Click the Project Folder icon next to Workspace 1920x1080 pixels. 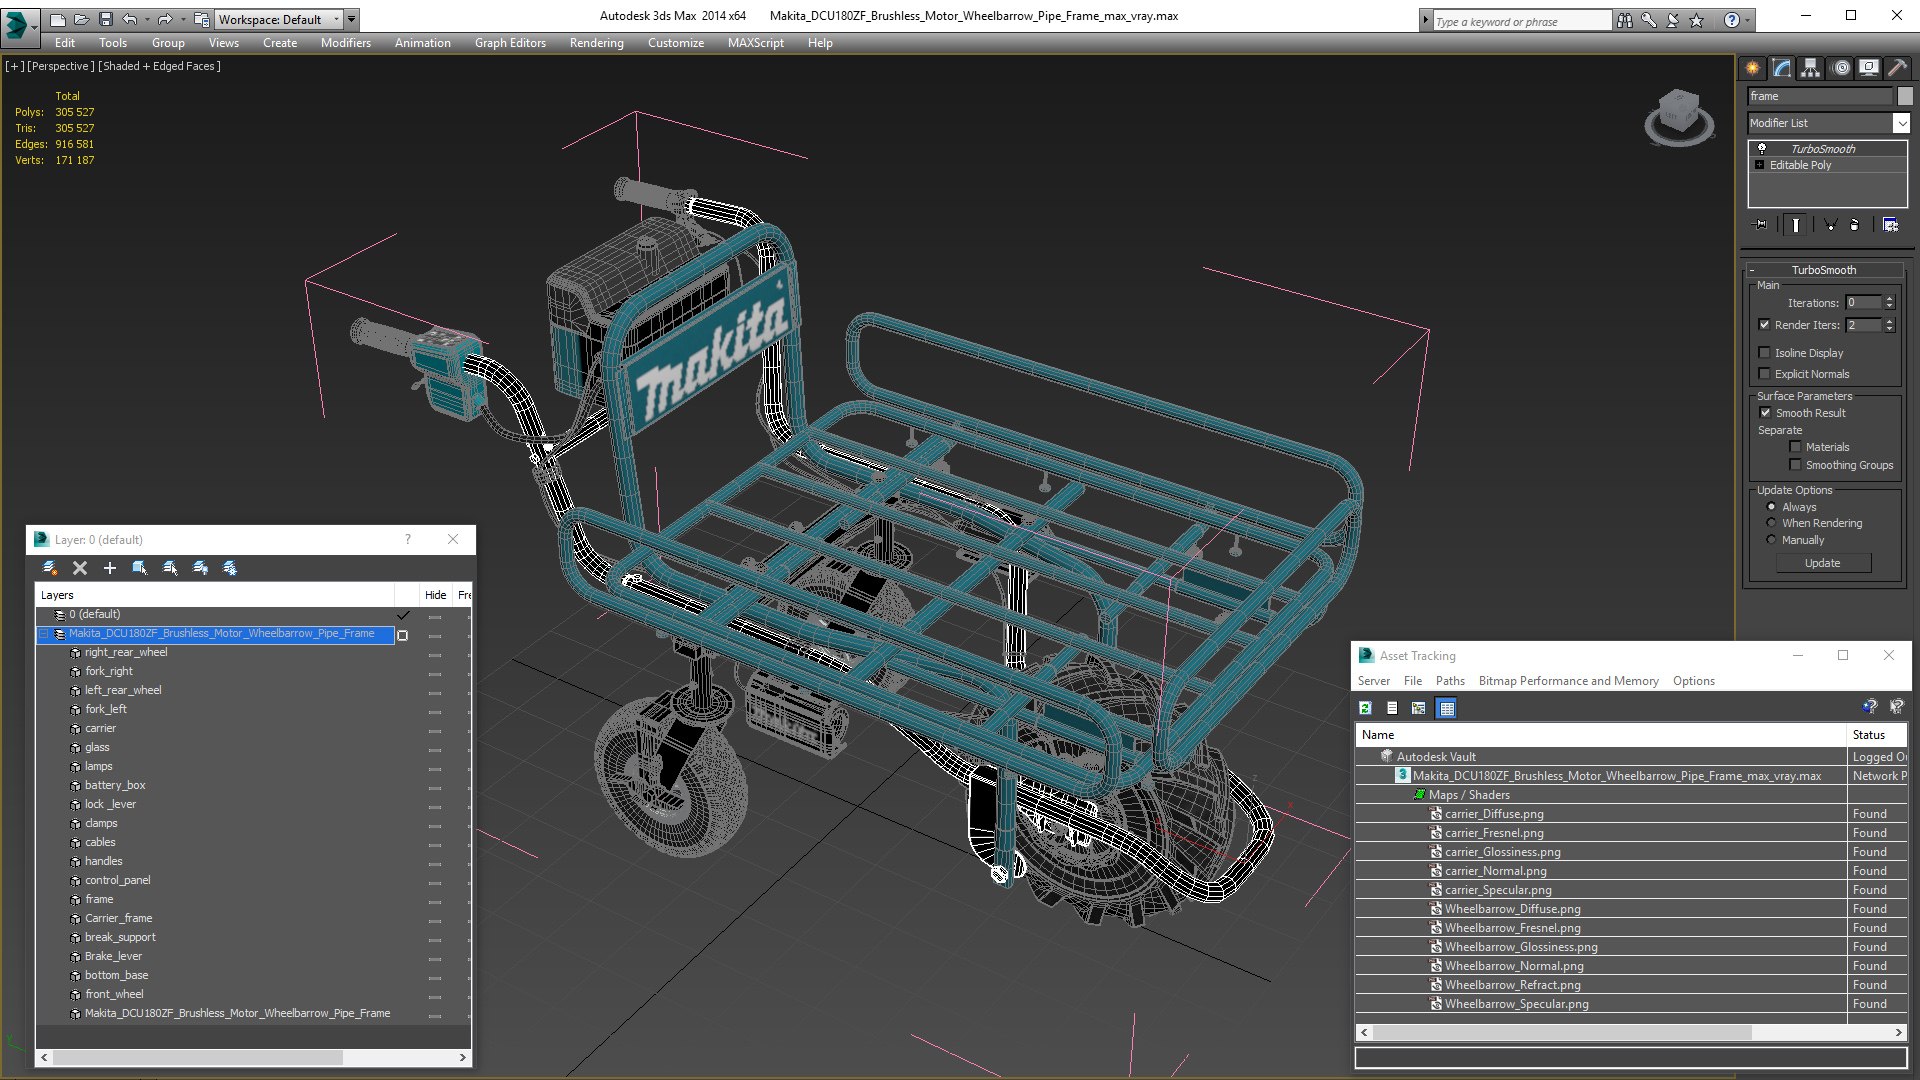201,19
